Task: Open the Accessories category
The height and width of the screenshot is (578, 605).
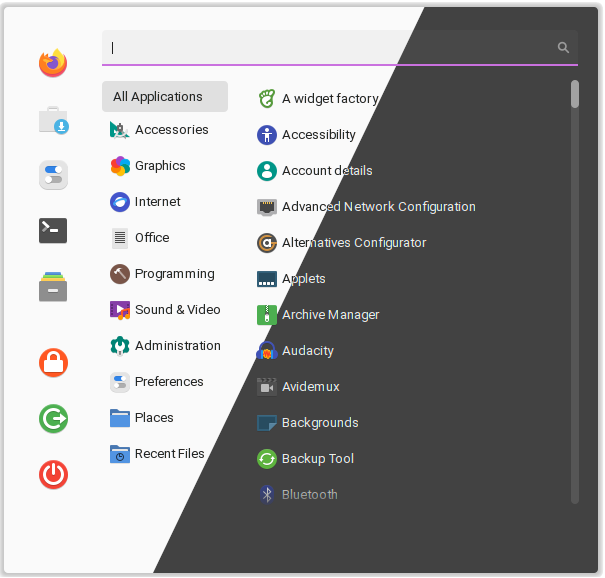Action: pos(165,130)
